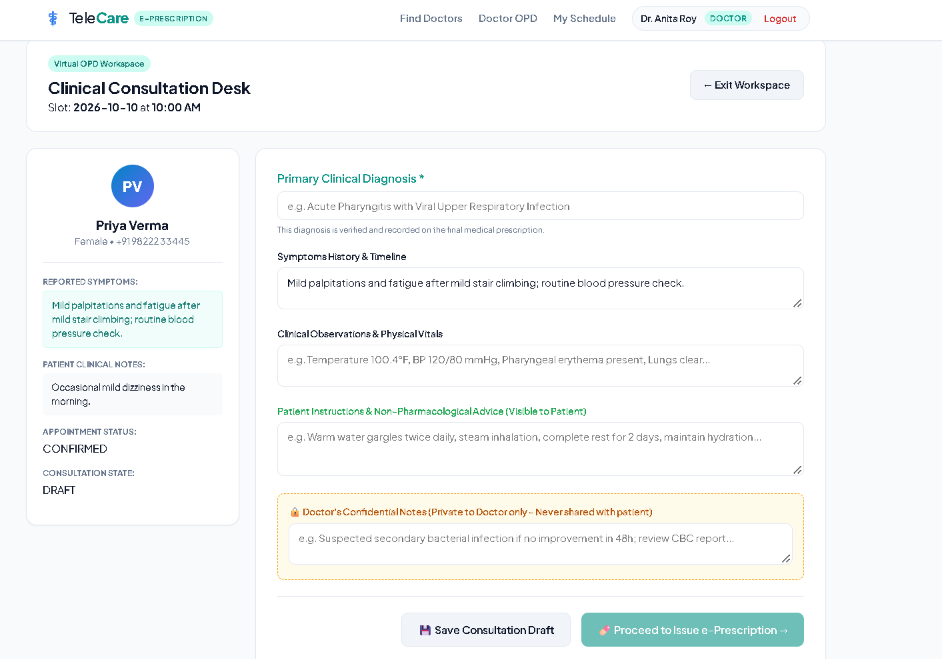Click the 'Occasional mild dizziness' patient note
Viewport: 942px width, 659px height.
132,395
